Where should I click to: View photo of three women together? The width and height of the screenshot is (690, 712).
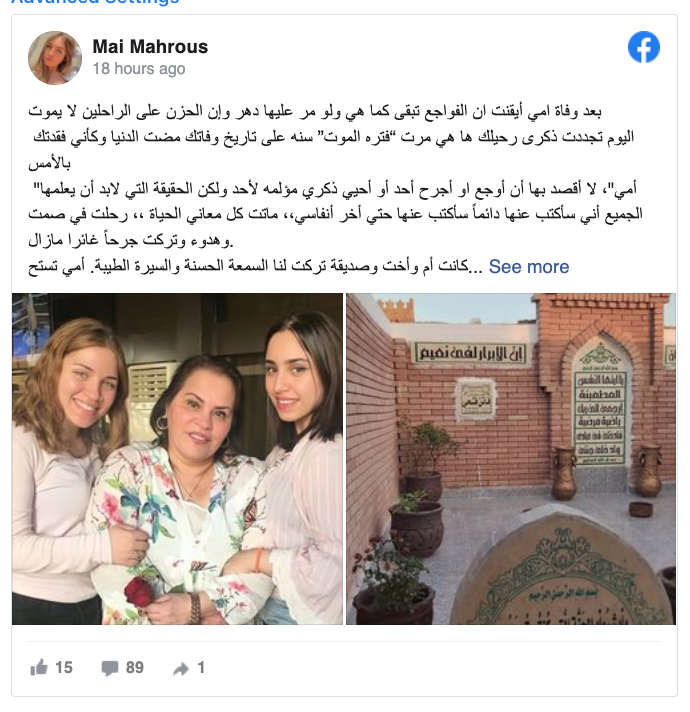(x=177, y=459)
